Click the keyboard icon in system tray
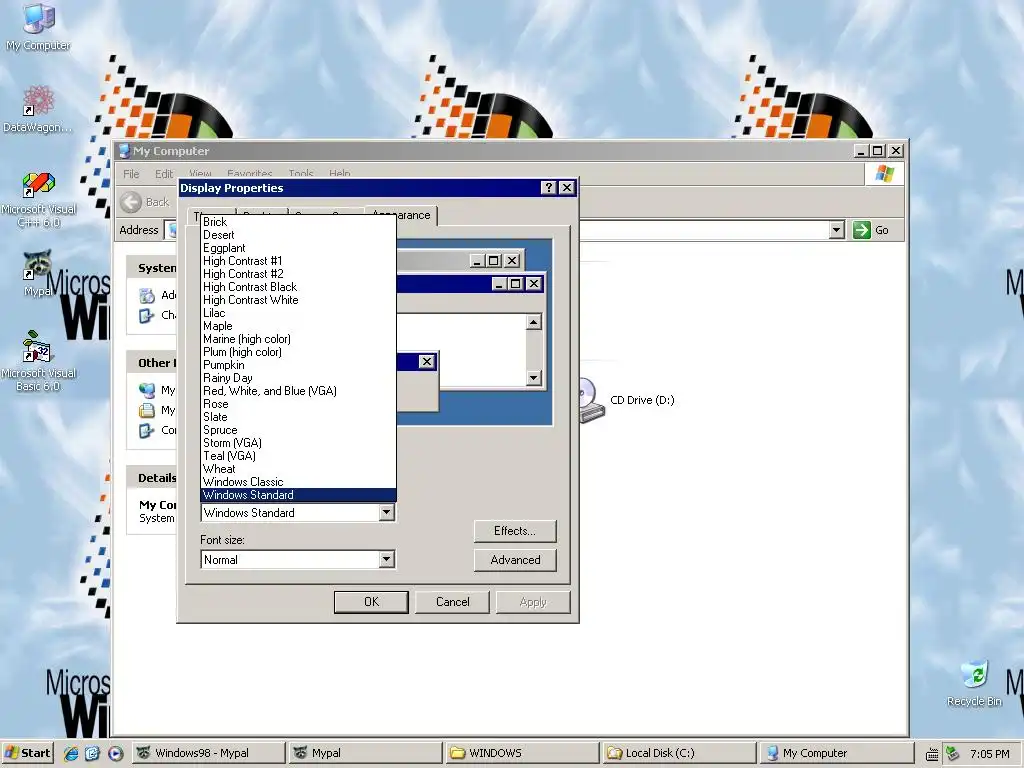The height and width of the screenshot is (768, 1024). click(933, 754)
